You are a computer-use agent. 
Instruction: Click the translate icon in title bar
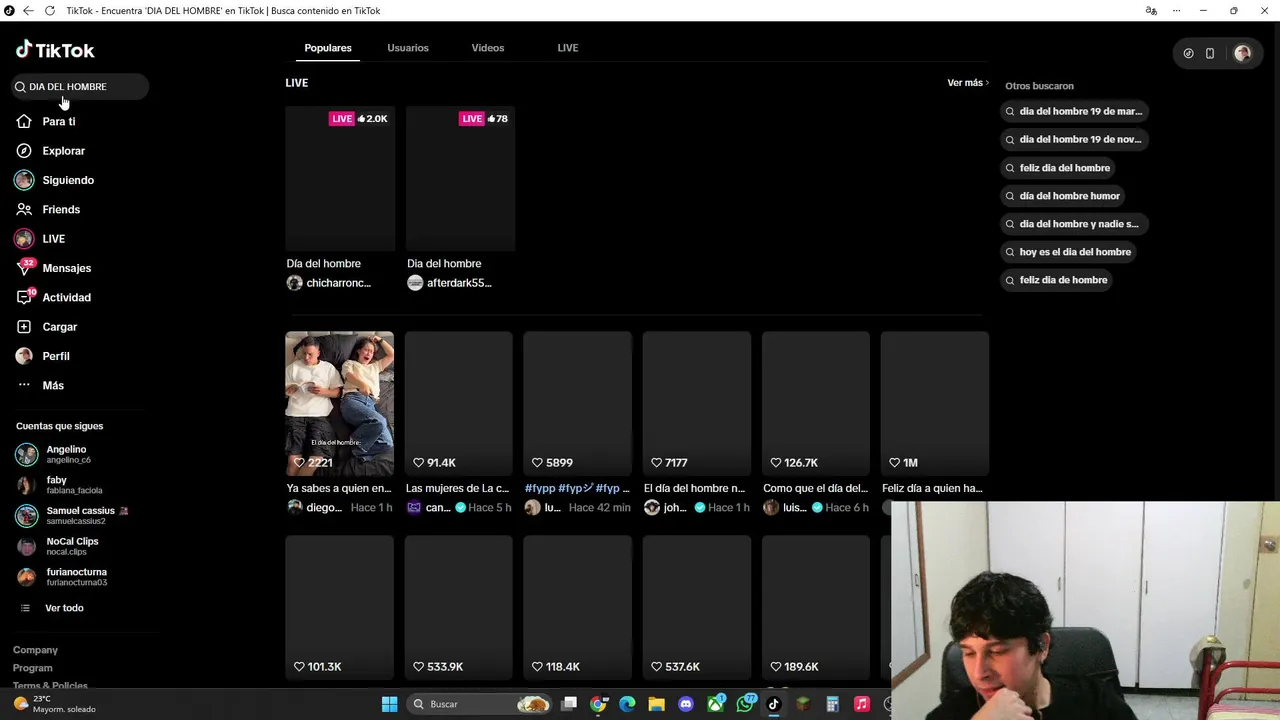point(1151,11)
